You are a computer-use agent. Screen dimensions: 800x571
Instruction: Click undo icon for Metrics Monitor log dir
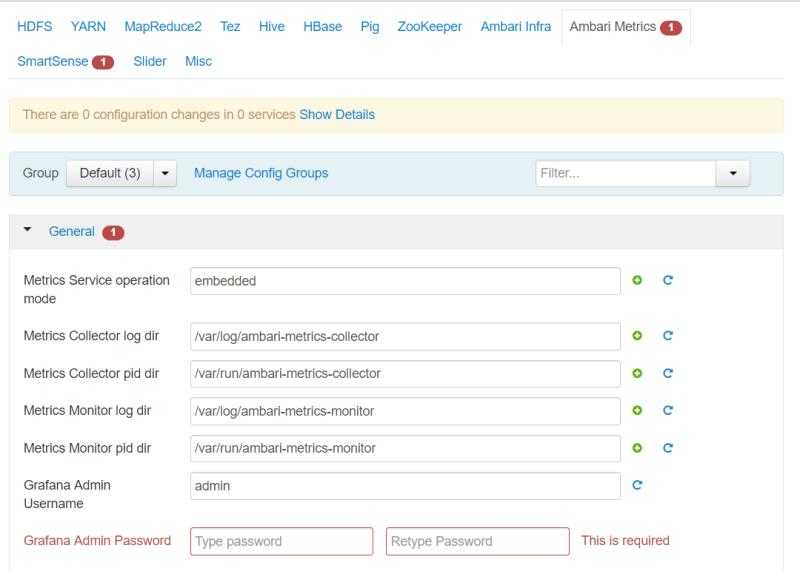667,410
